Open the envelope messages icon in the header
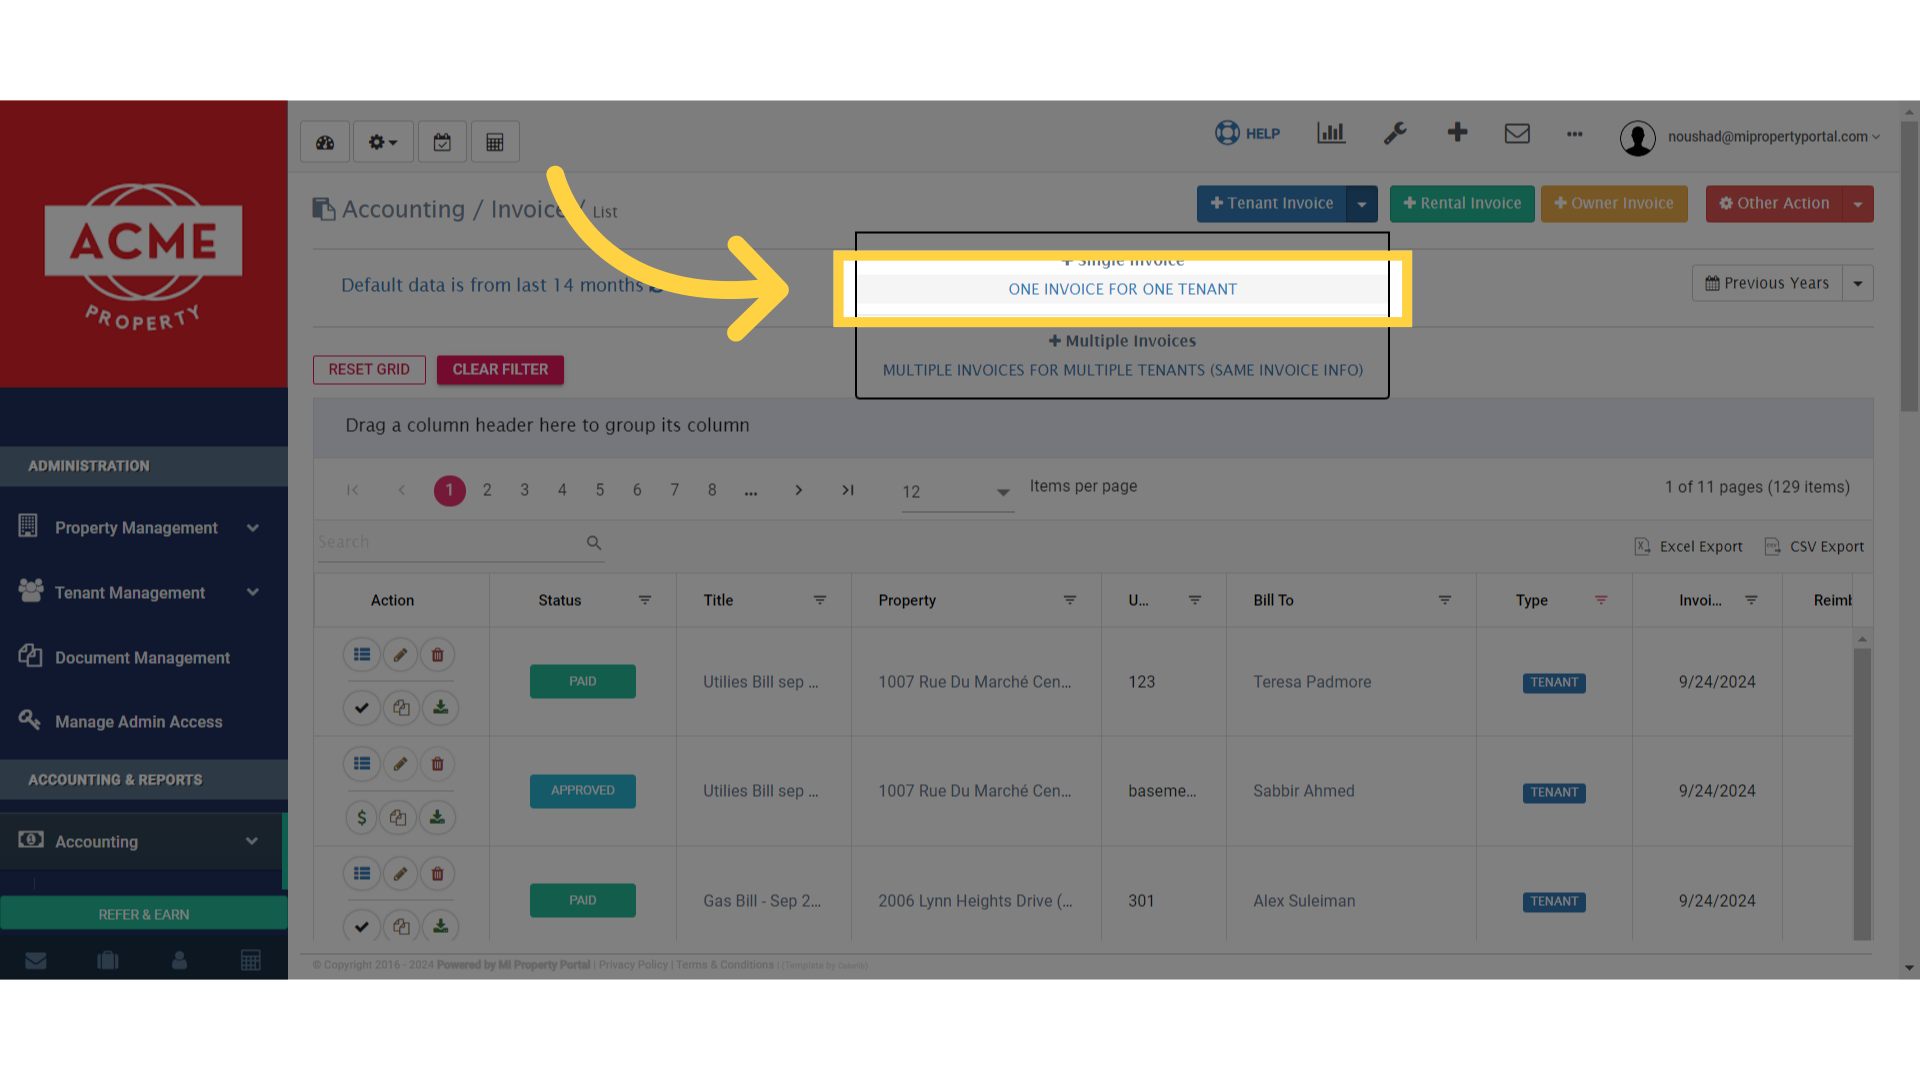This screenshot has width=1920, height=1080. pos(1517,133)
